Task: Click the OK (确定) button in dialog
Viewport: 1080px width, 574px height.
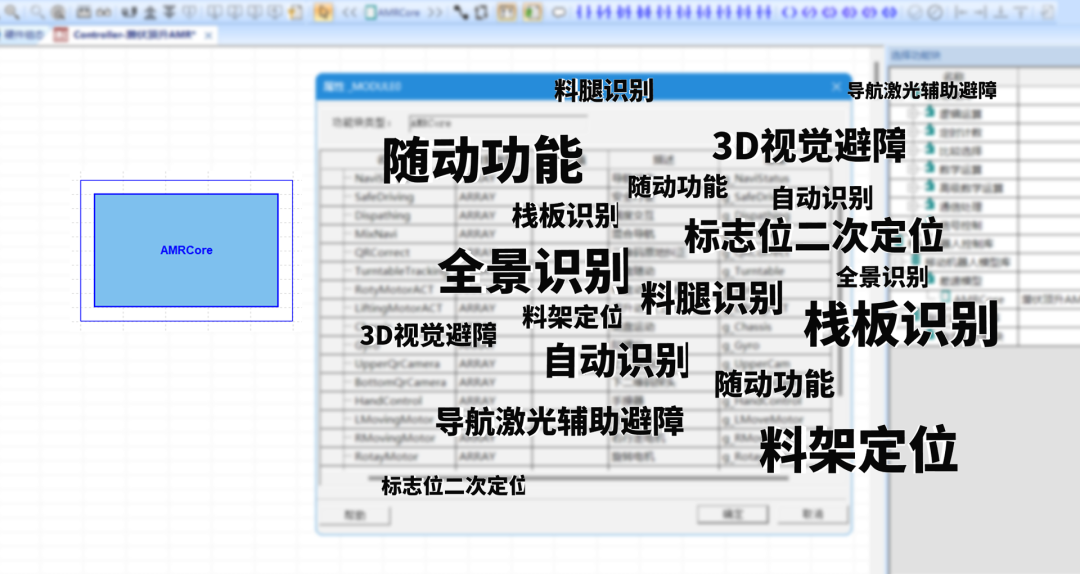Action: [733, 514]
